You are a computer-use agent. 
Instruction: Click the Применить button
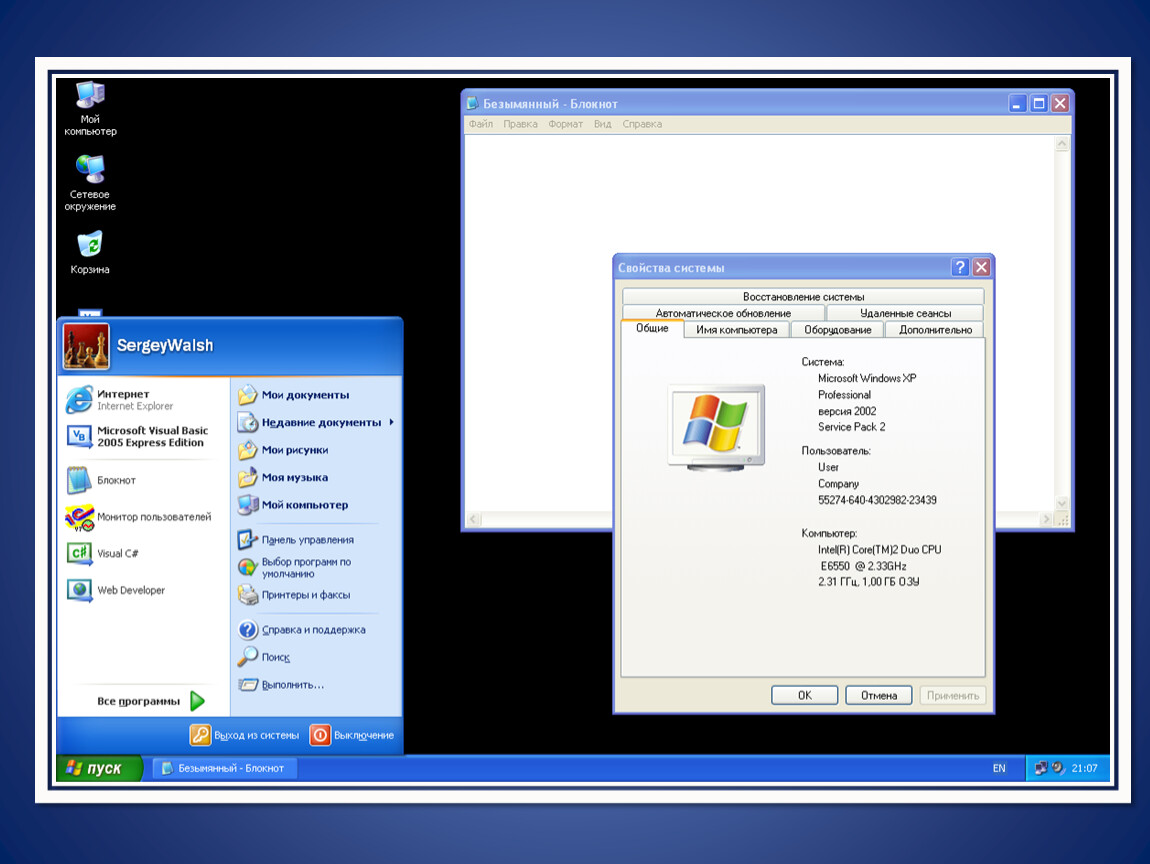point(953,695)
